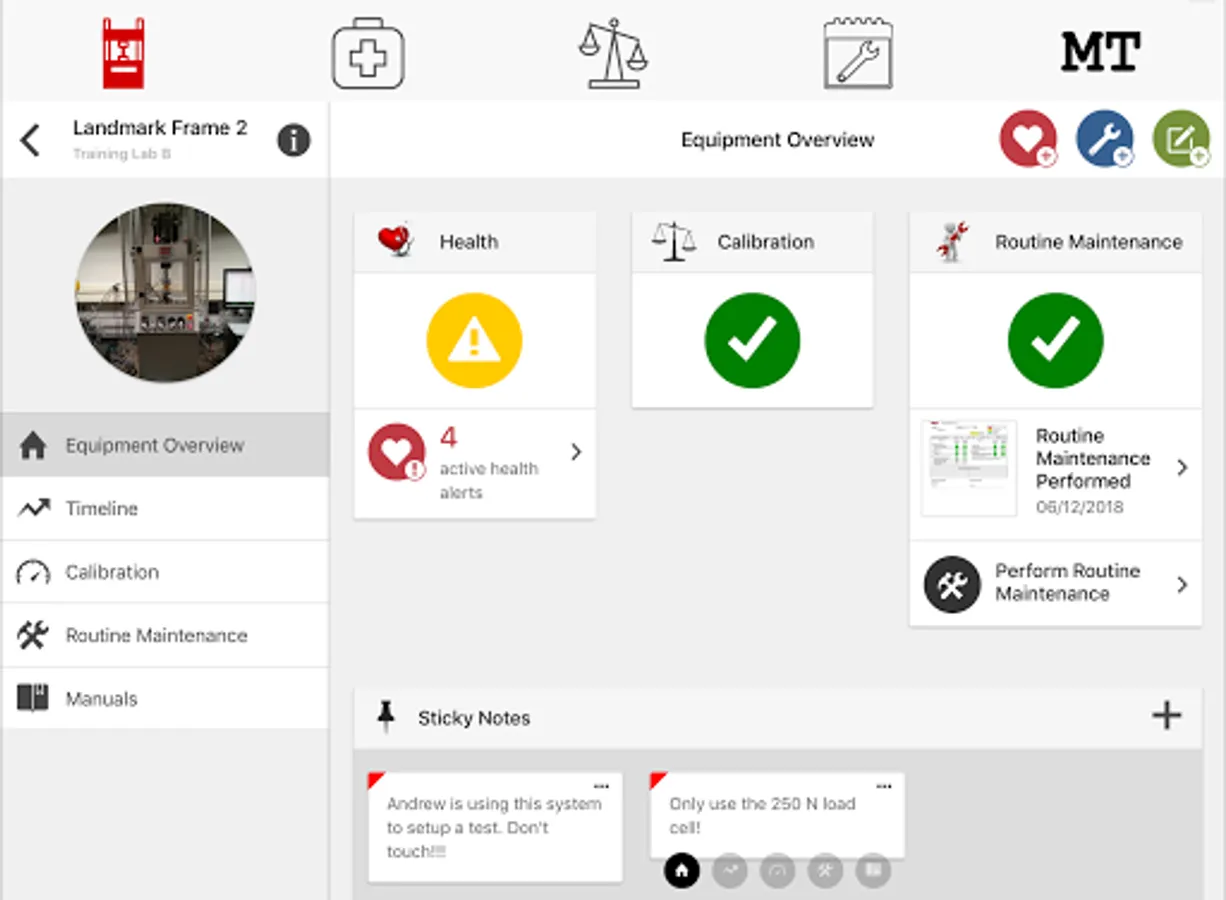
Task: Open the first-aid health kit icon
Action: pyautogui.click(x=368, y=53)
